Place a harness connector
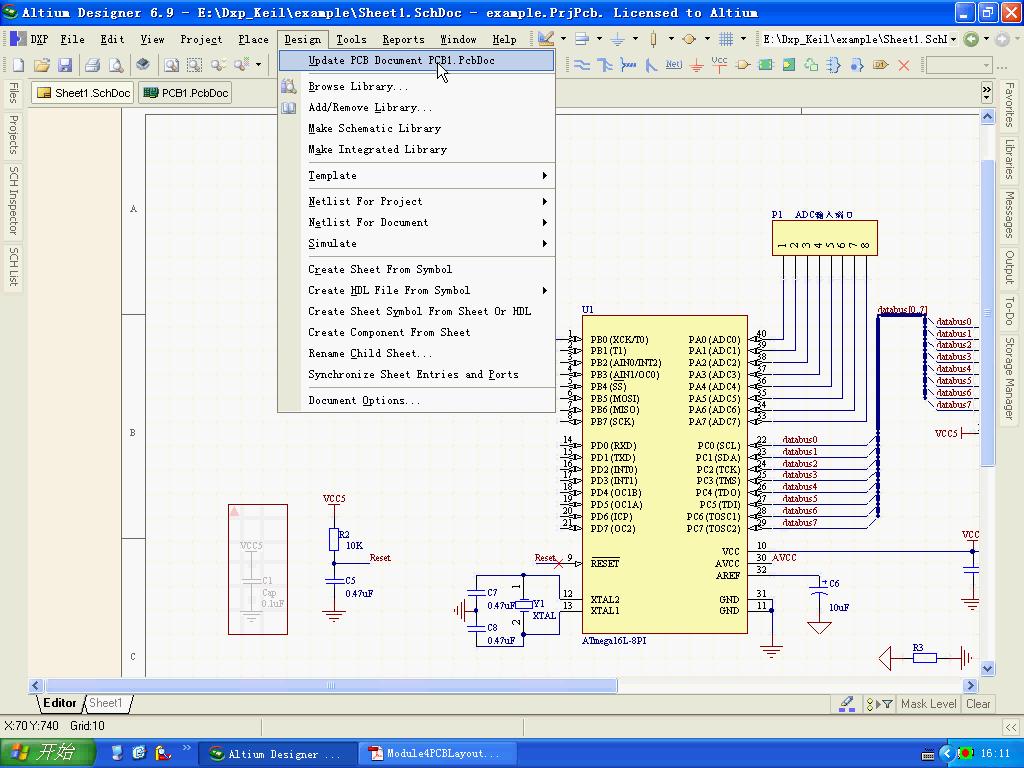1024x768 pixels. pos(834,65)
